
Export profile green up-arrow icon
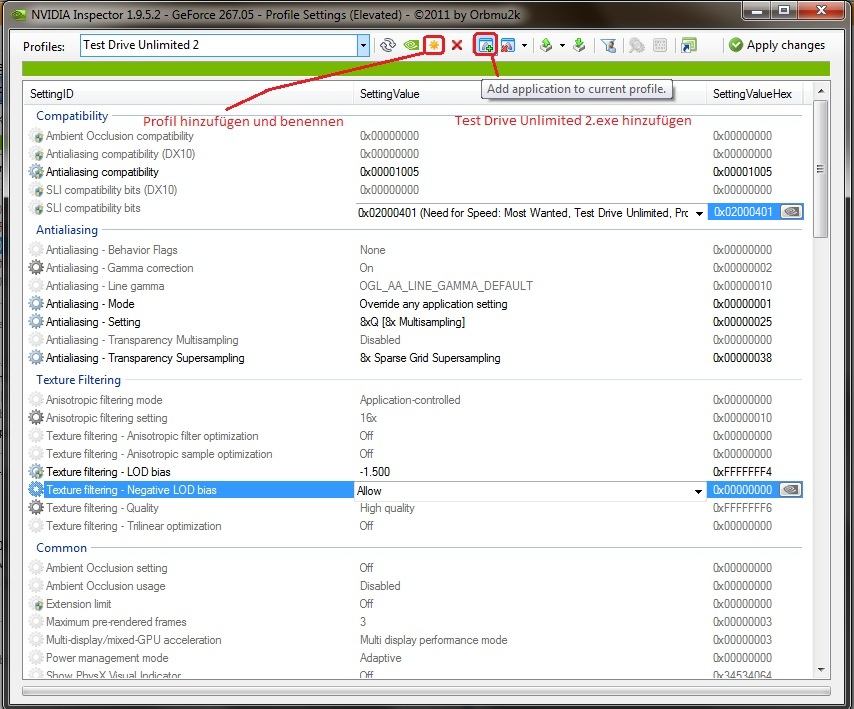[x=546, y=45]
